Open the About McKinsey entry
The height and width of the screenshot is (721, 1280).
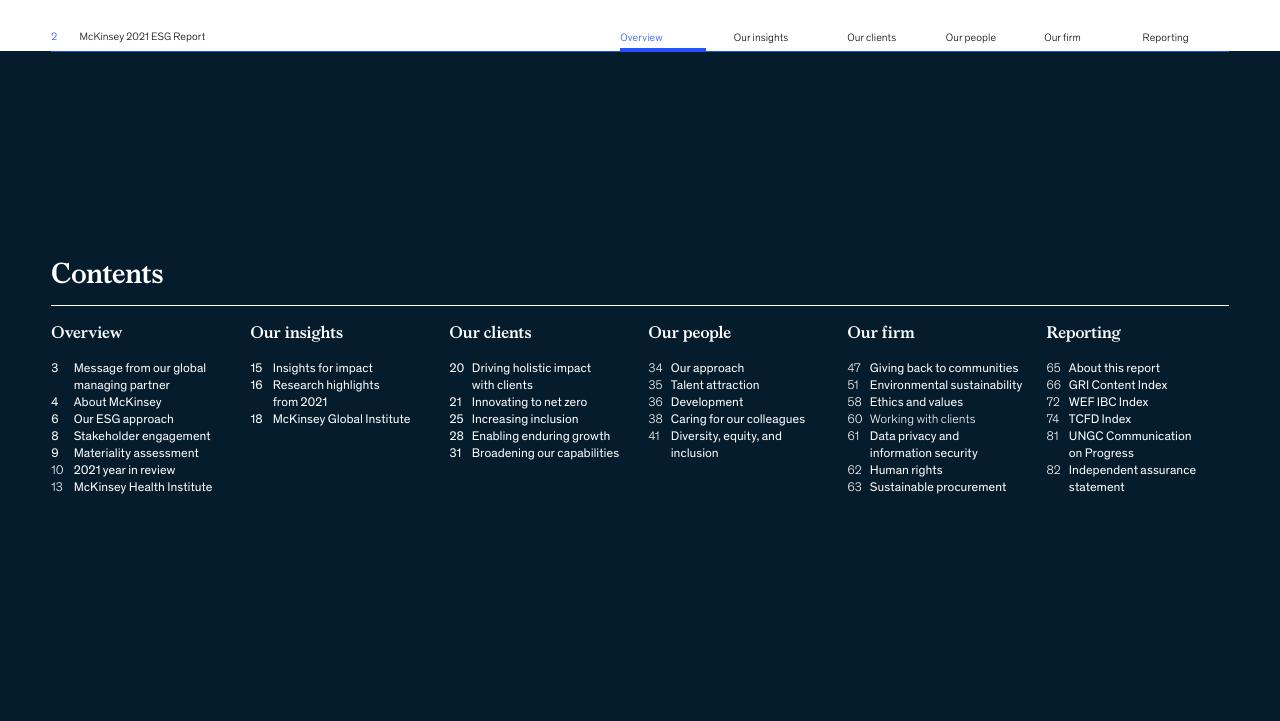coord(117,402)
